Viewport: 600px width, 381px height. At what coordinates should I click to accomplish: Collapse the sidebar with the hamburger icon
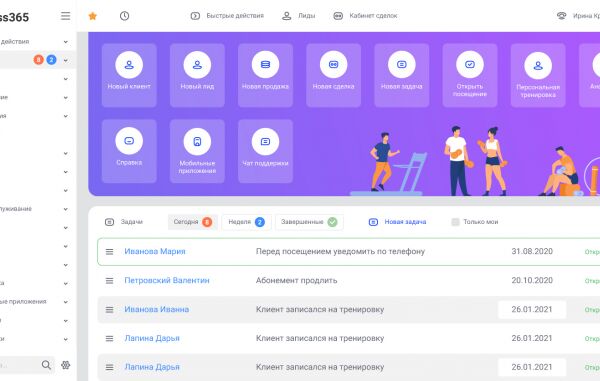point(65,16)
